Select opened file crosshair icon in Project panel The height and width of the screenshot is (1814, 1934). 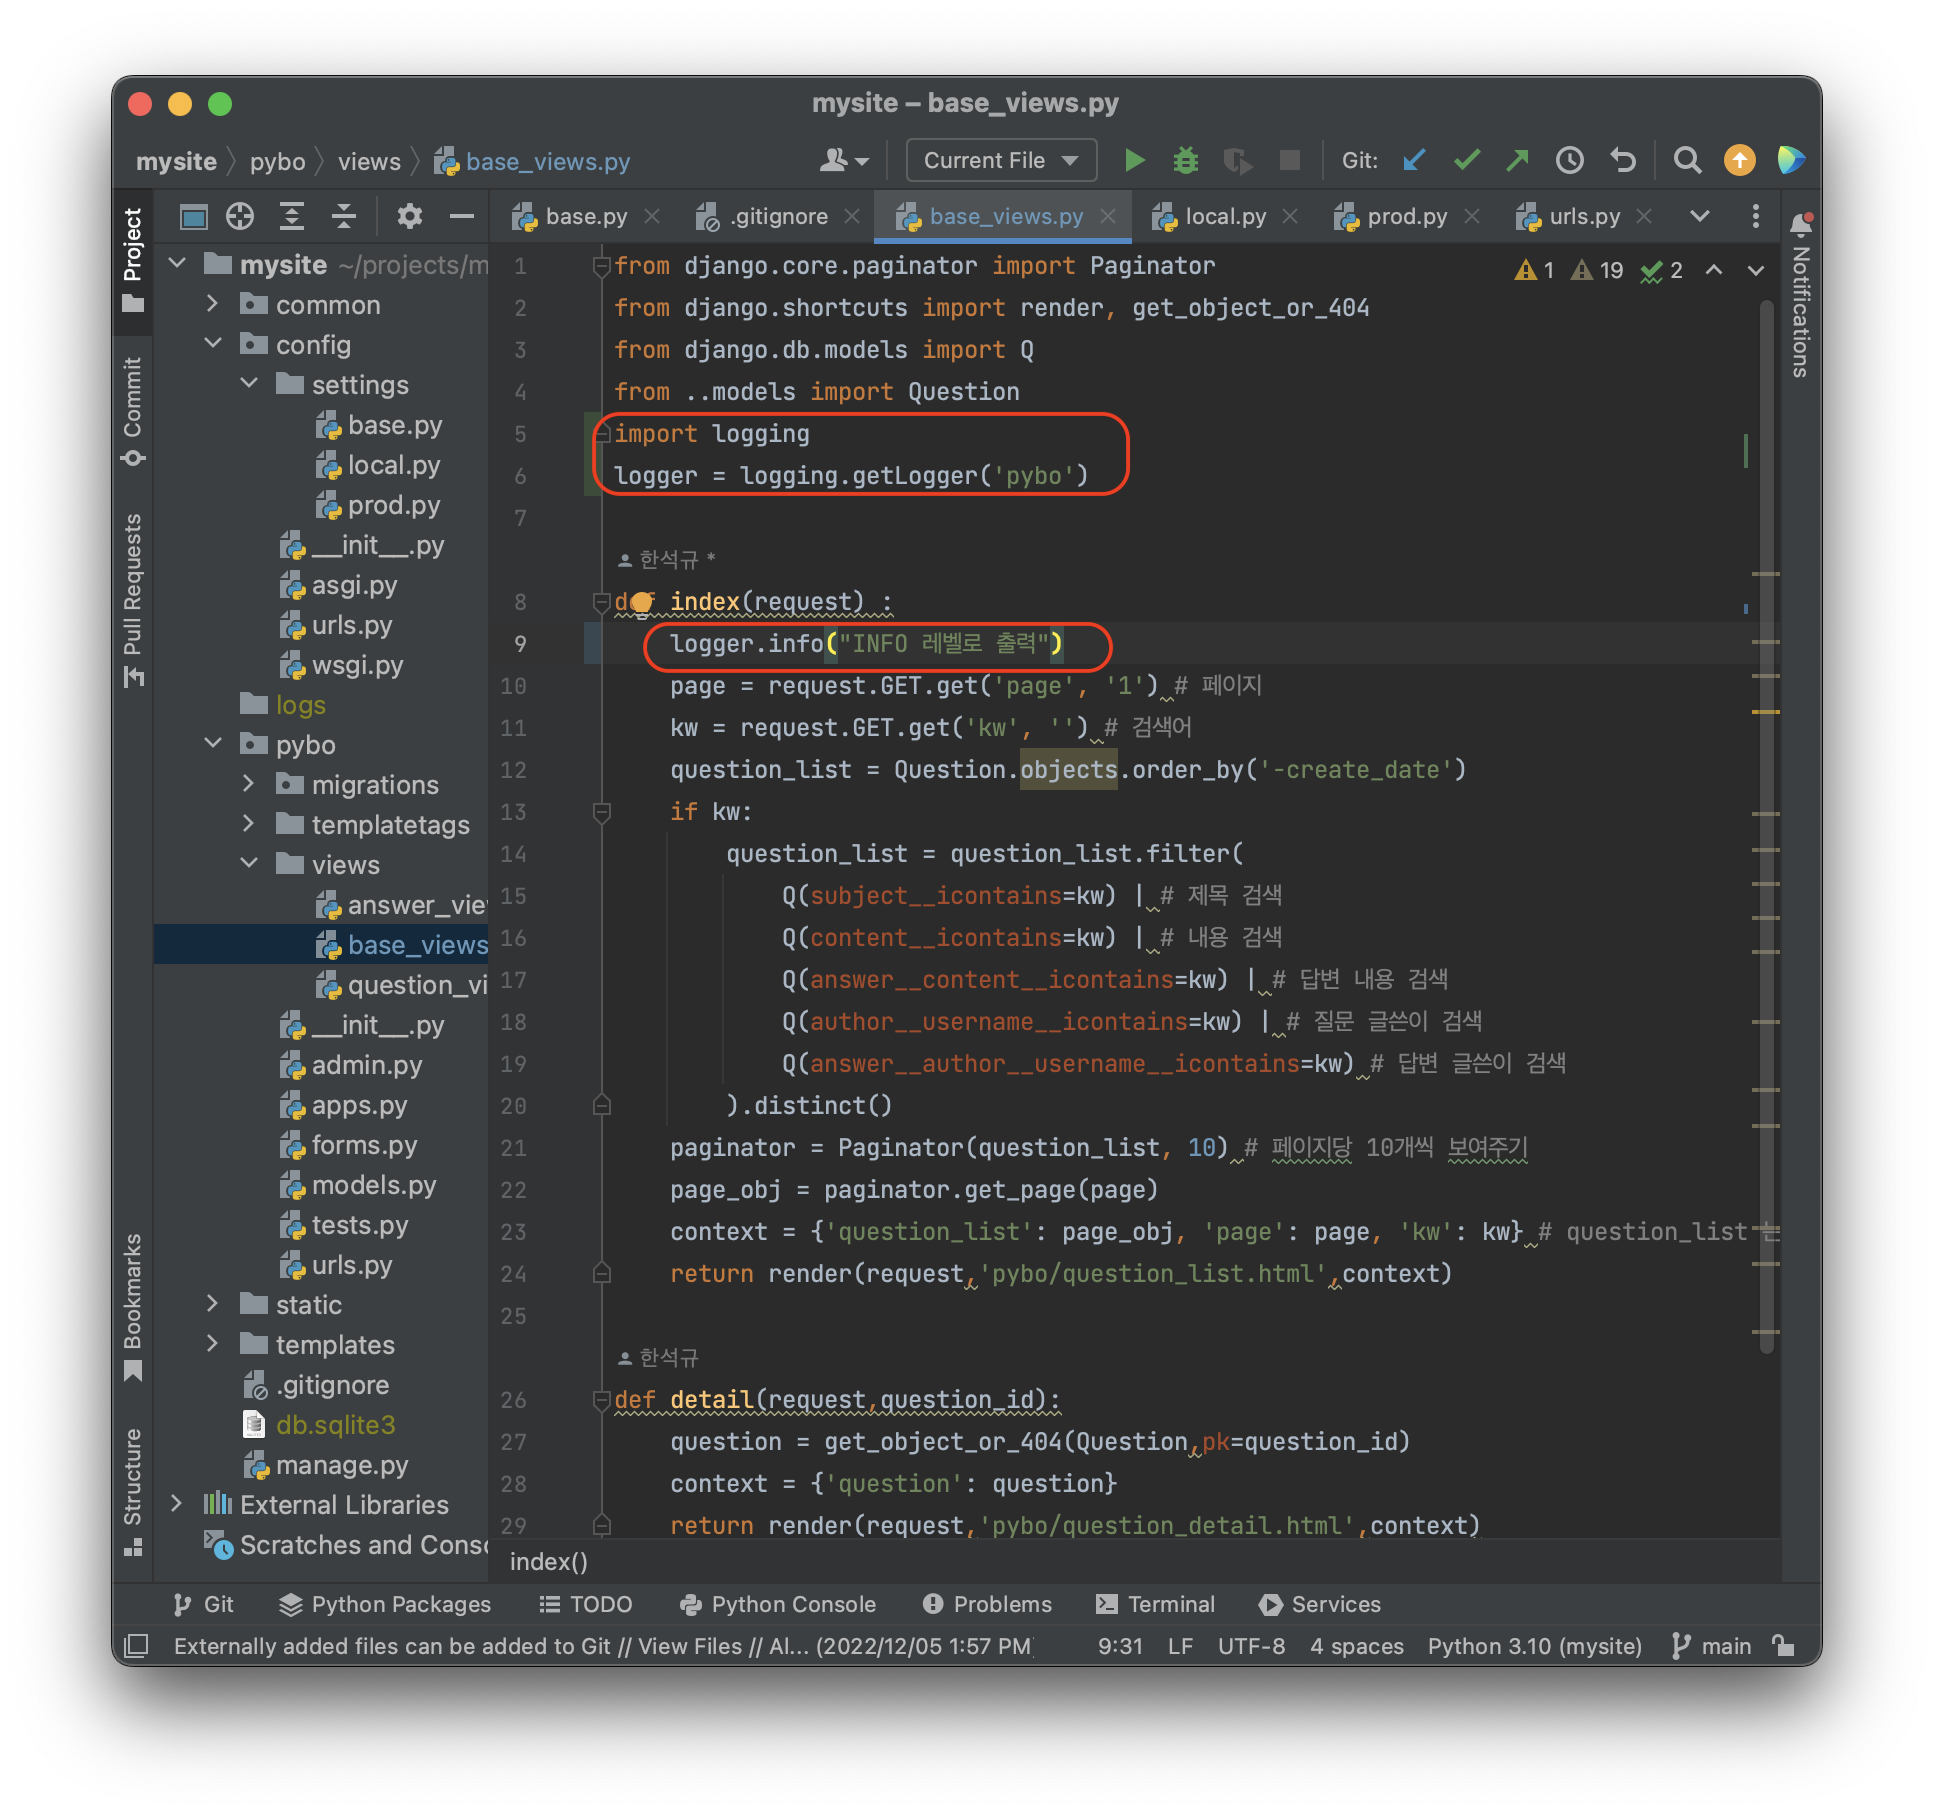point(240,216)
